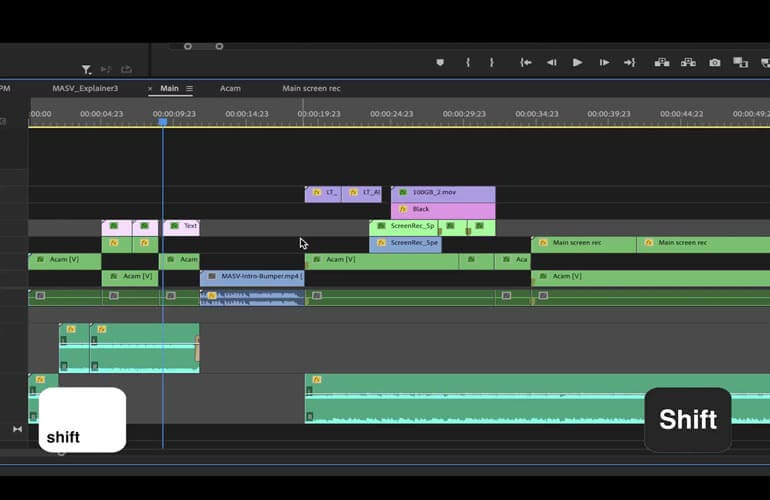Click the dimmed share/export icon beside the funnel
The width and height of the screenshot is (770, 500).
(x=126, y=69)
